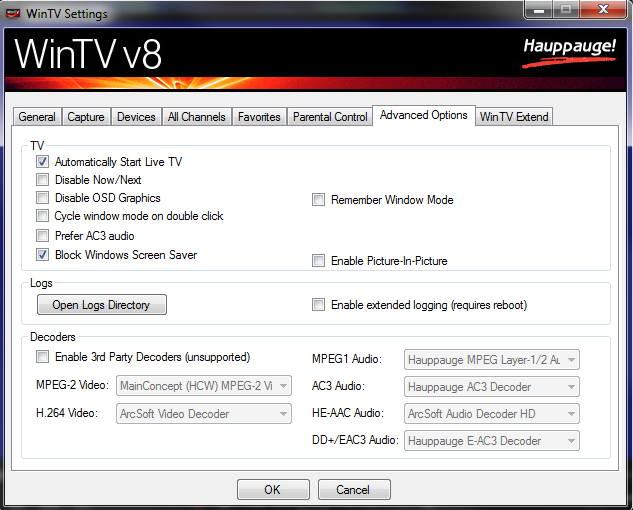Screen dimensions: 633x510
Task: Click the 'DD+/EAC3 Audio:' label
Action: (x=355, y=440)
